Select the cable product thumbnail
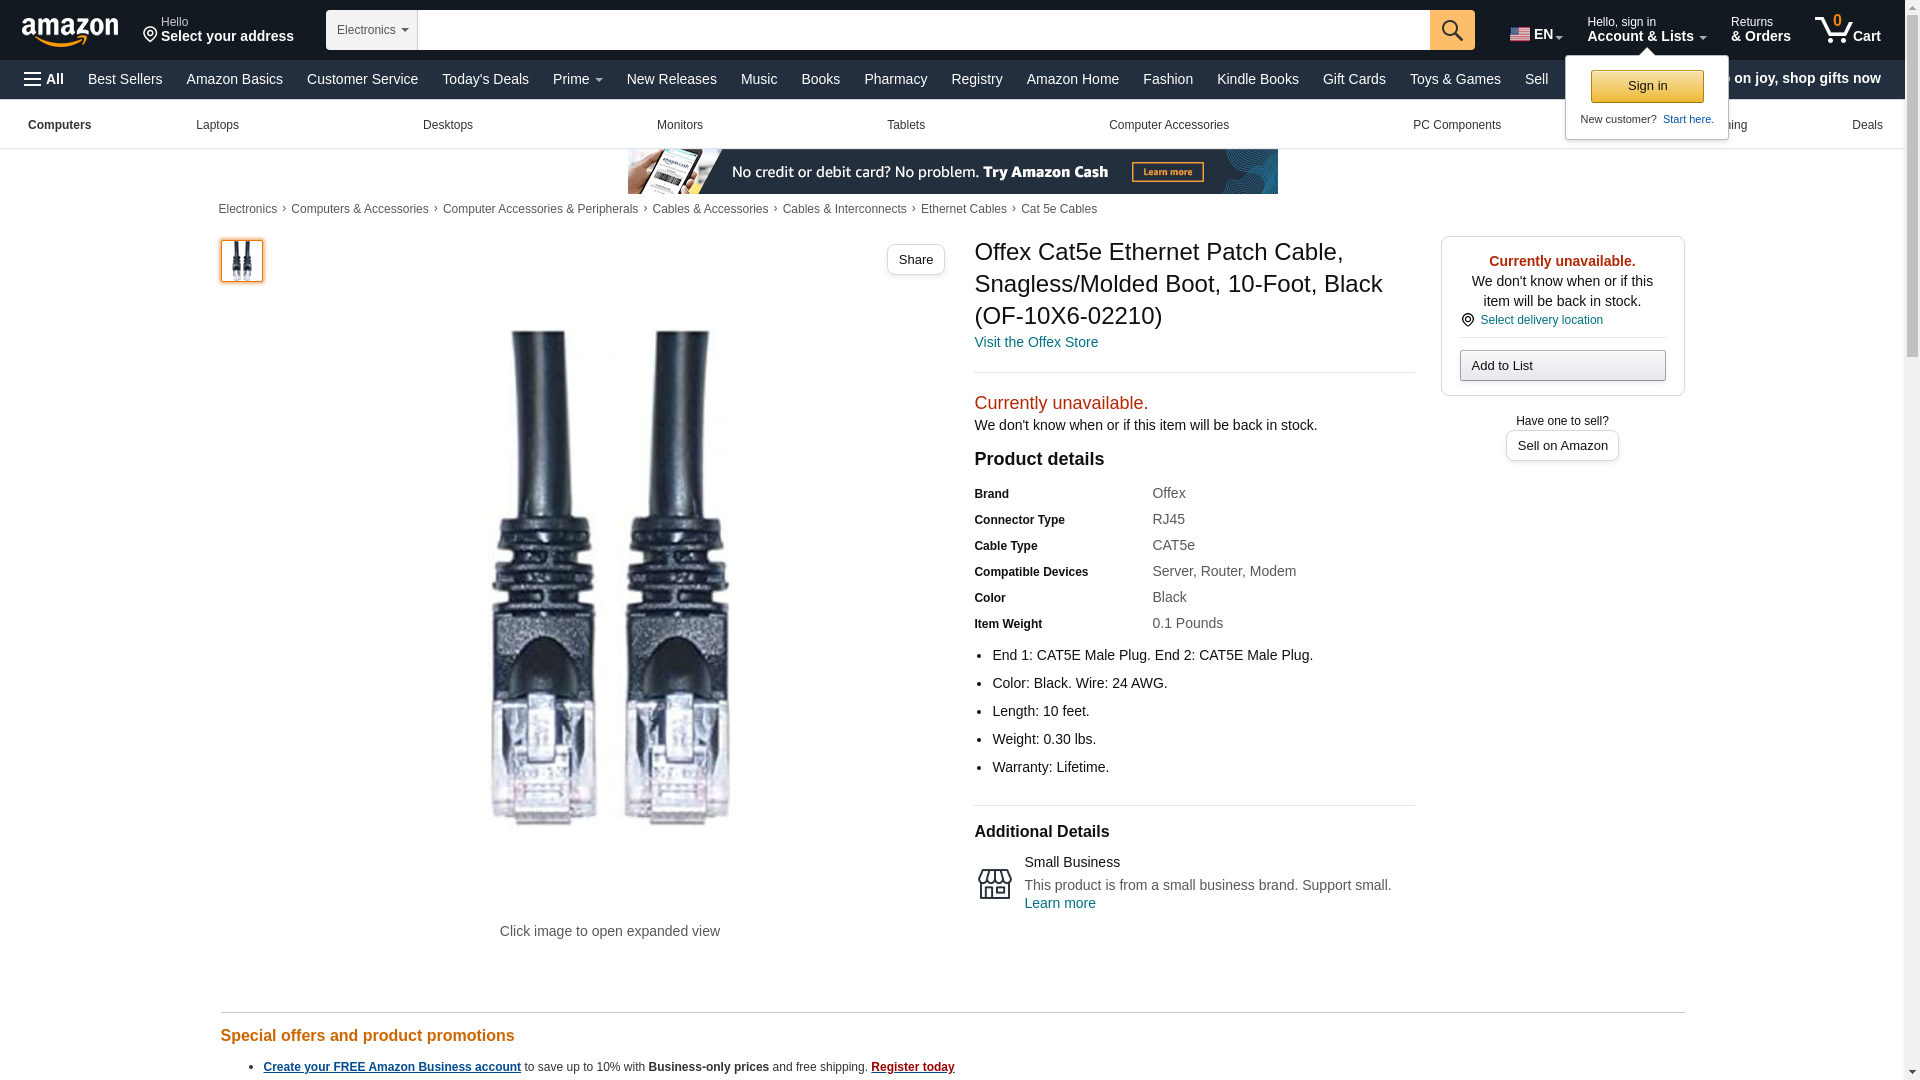Screen dimensions: 1920x1080 (x=242, y=261)
